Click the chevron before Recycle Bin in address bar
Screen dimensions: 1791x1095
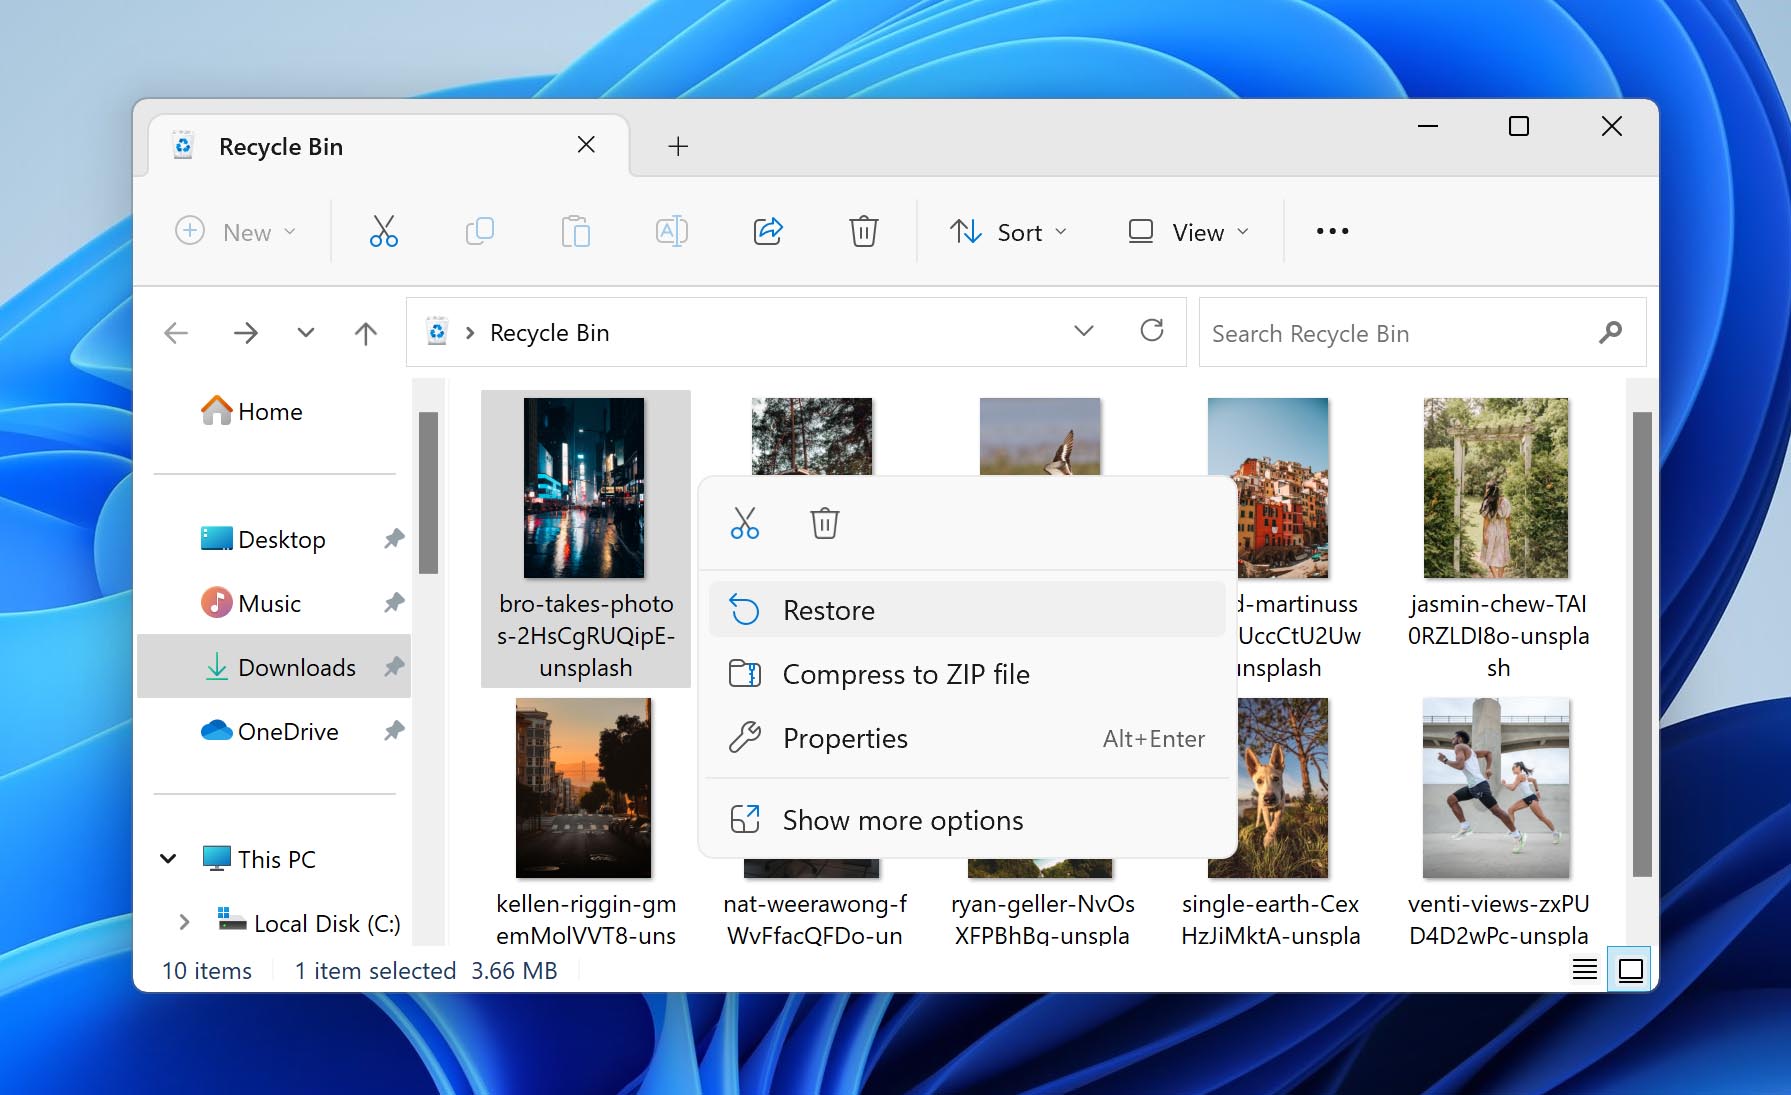click(470, 333)
